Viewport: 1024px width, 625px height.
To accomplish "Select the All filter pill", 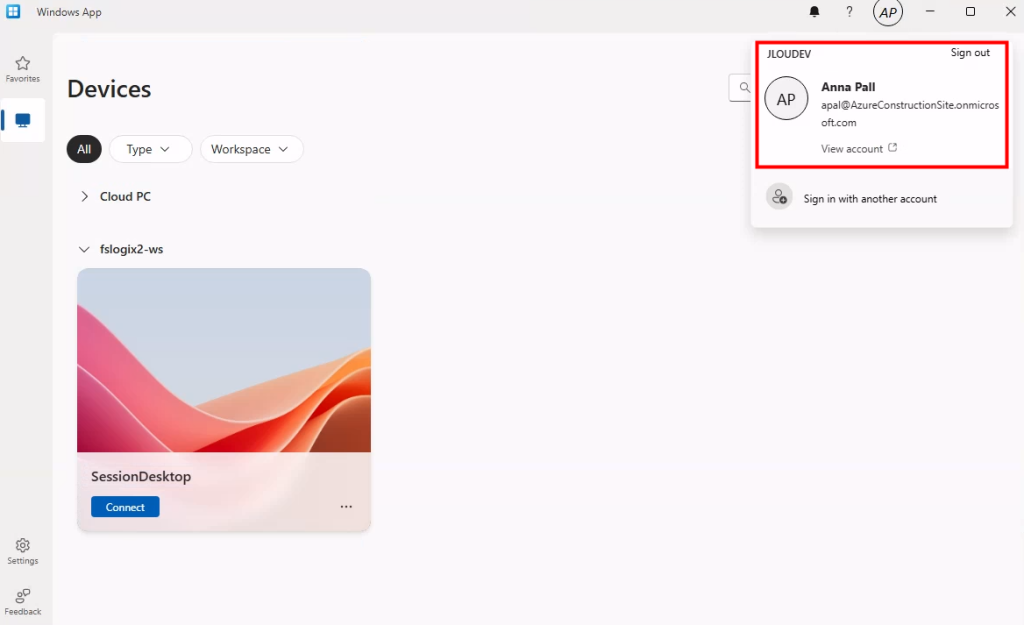I will [x=84, y=149].
